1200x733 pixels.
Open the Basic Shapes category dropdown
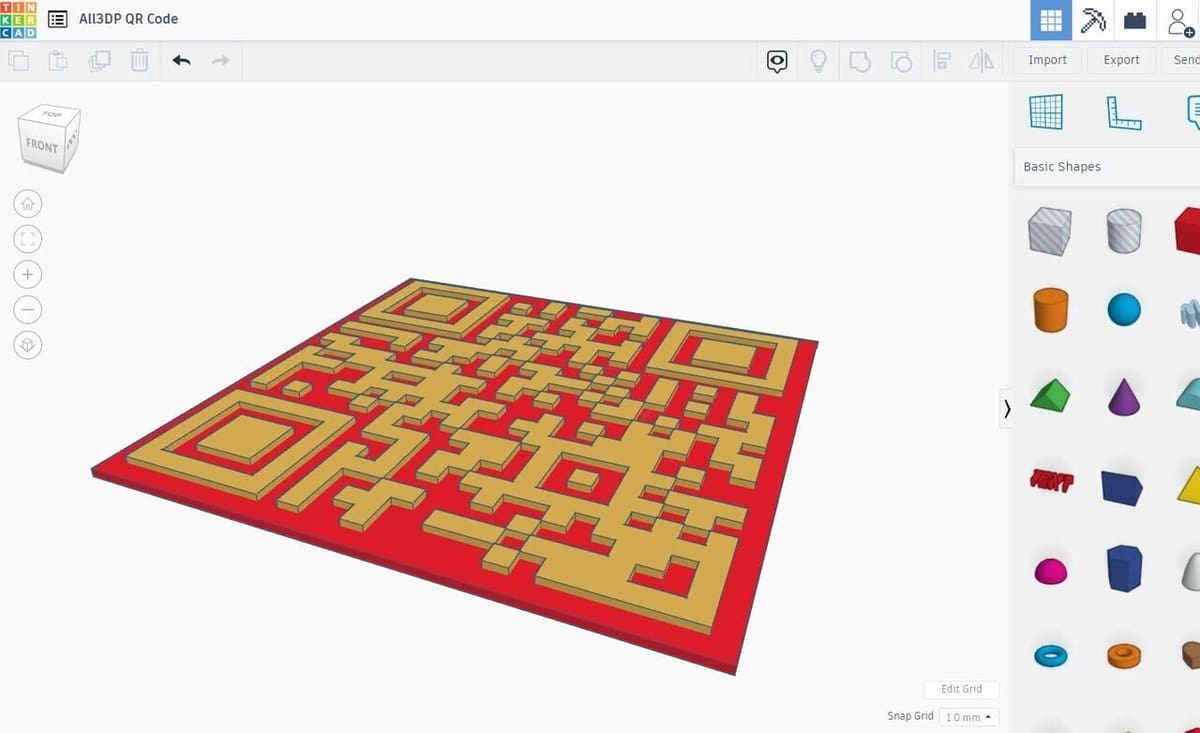(x=1107, y=167)
